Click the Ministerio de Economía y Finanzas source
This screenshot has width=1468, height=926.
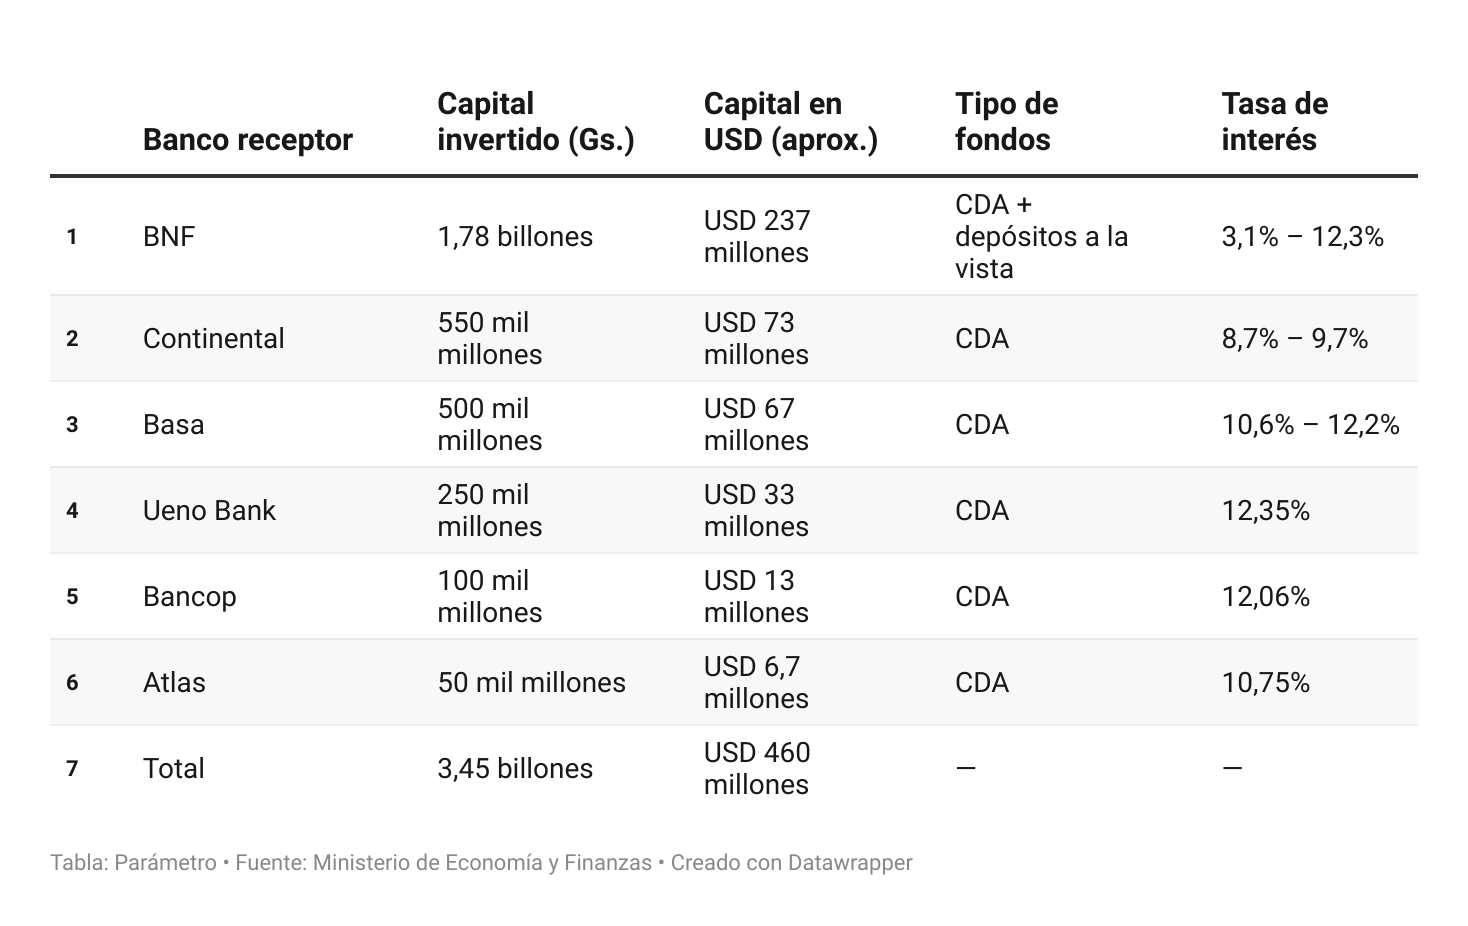tap(482, 863)
